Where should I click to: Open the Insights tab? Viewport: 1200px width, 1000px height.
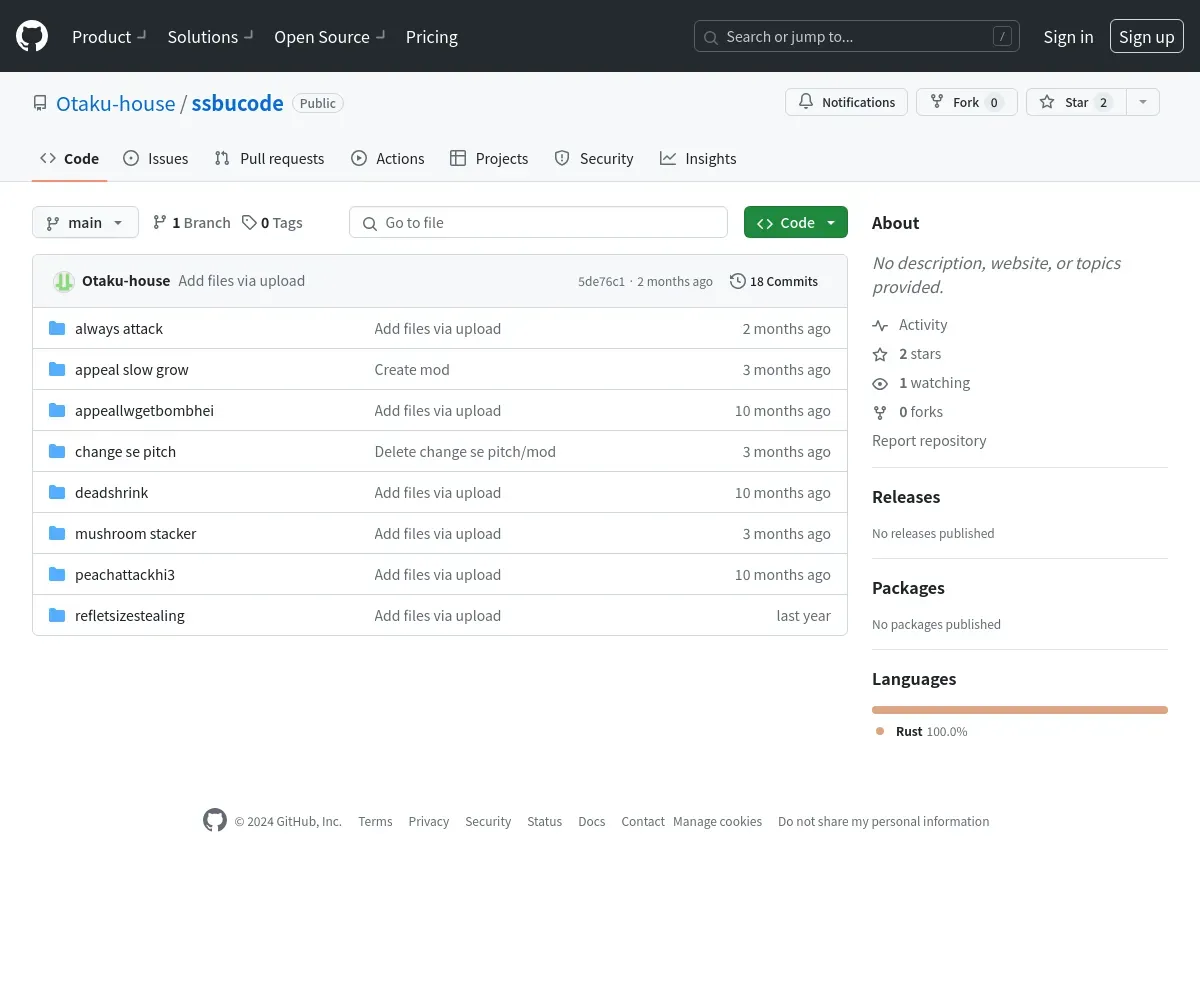698,158
